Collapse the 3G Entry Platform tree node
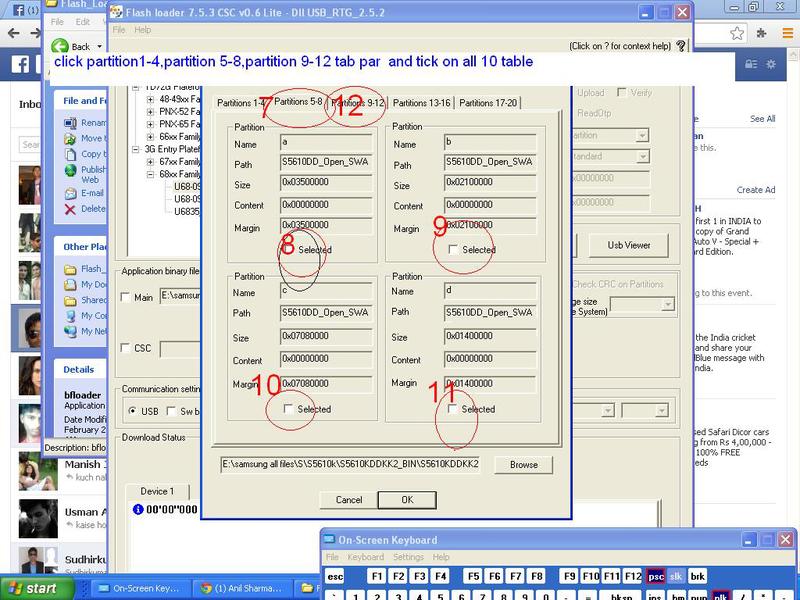800x600 pixels. [x=136, y=149]
